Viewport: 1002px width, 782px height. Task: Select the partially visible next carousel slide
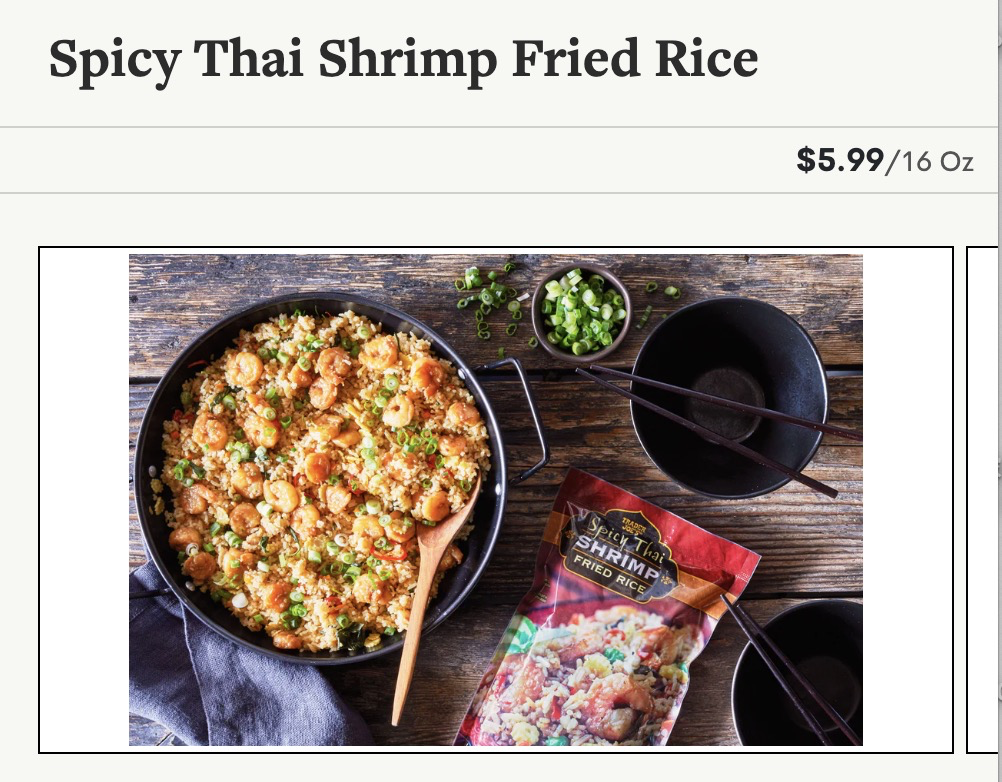983,500
